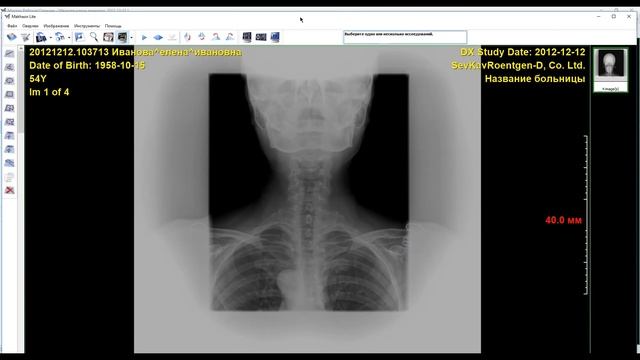Expand the arrow beside the dark folder icon
The height and width of the screenshot is (360, 640).
tap(50, 38)
